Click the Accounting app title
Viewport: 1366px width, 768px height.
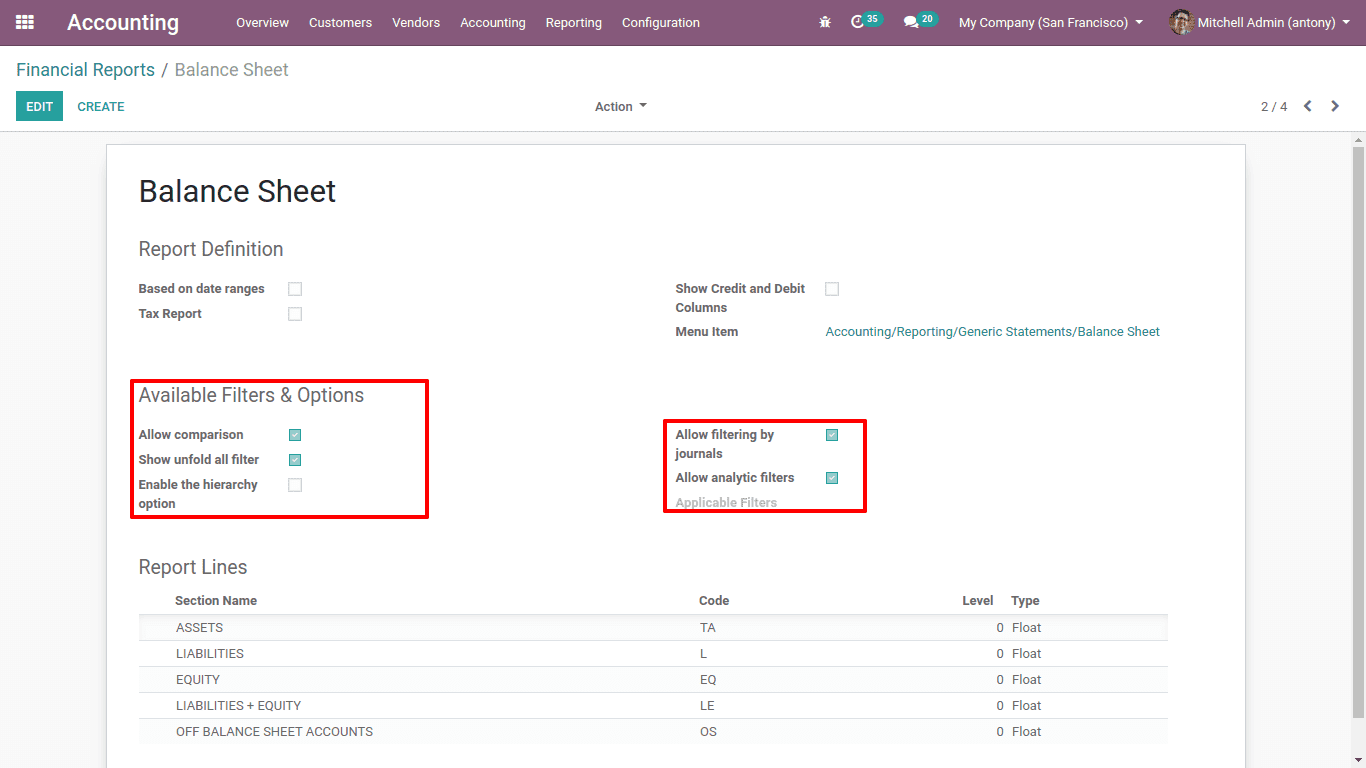coord(123,22)
